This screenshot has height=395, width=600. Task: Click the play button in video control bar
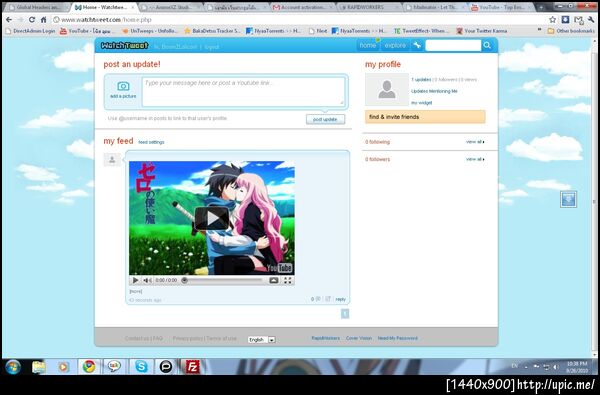pos(135,281)
